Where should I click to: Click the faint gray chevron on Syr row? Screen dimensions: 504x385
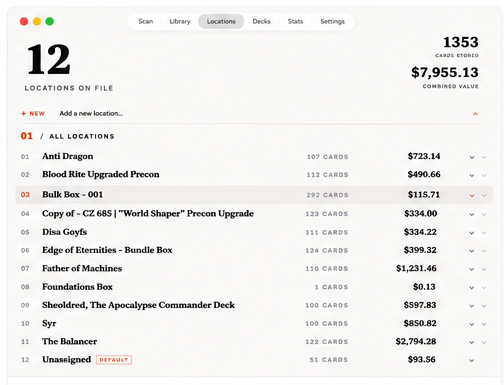(484, 324)
